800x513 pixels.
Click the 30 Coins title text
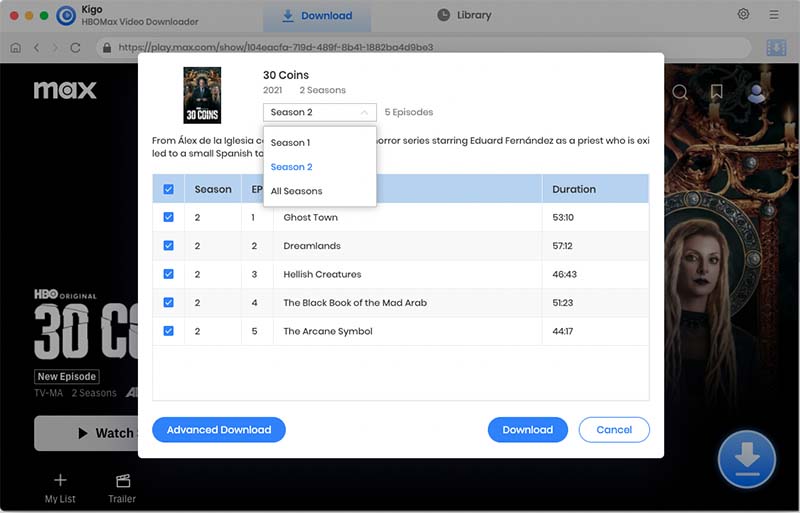click(x=286, y=75)
